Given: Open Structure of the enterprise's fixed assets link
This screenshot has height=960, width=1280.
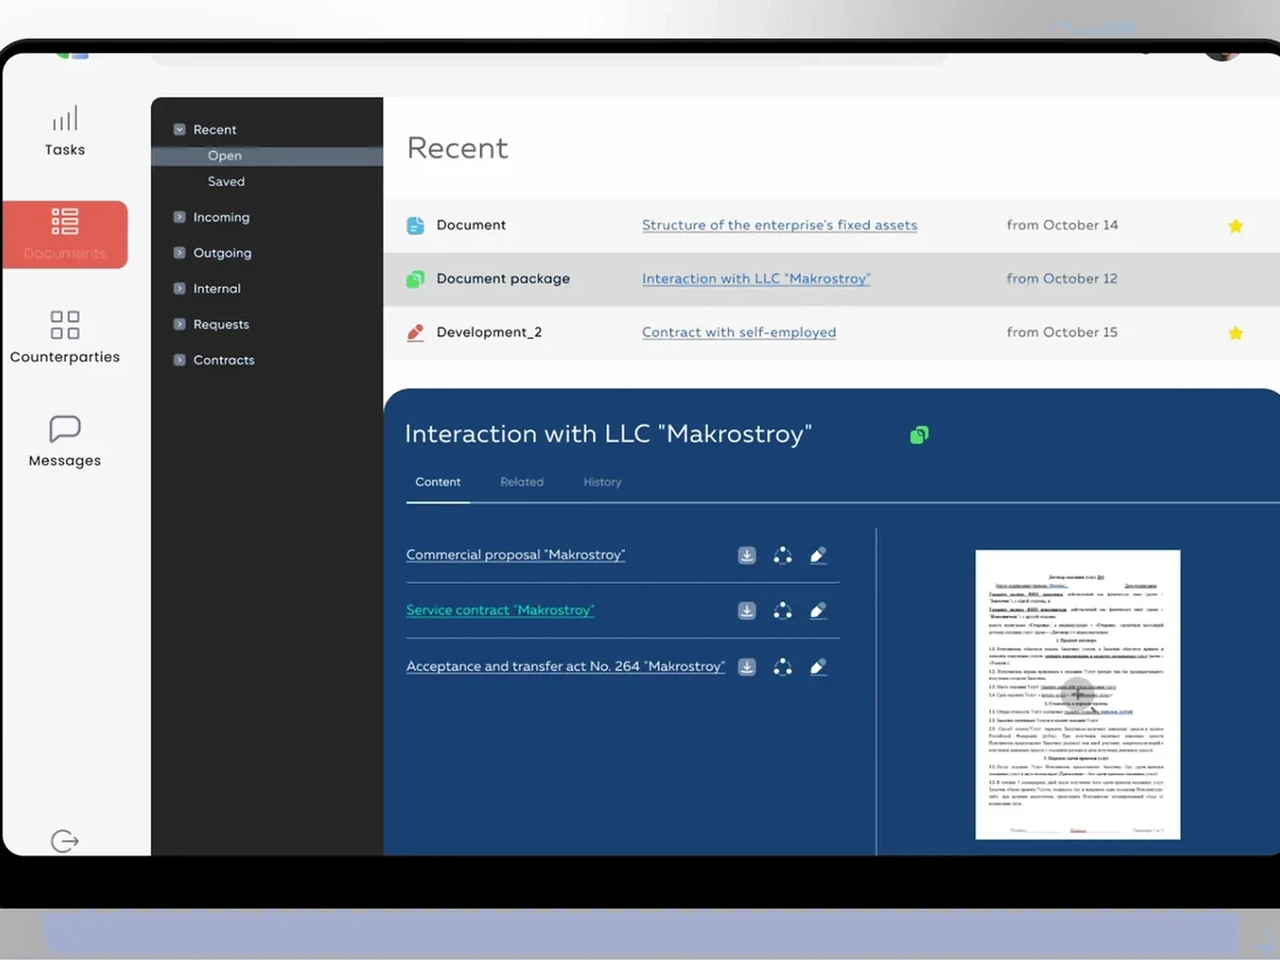Looking at the screenshot, I should (x=779, y=225).
